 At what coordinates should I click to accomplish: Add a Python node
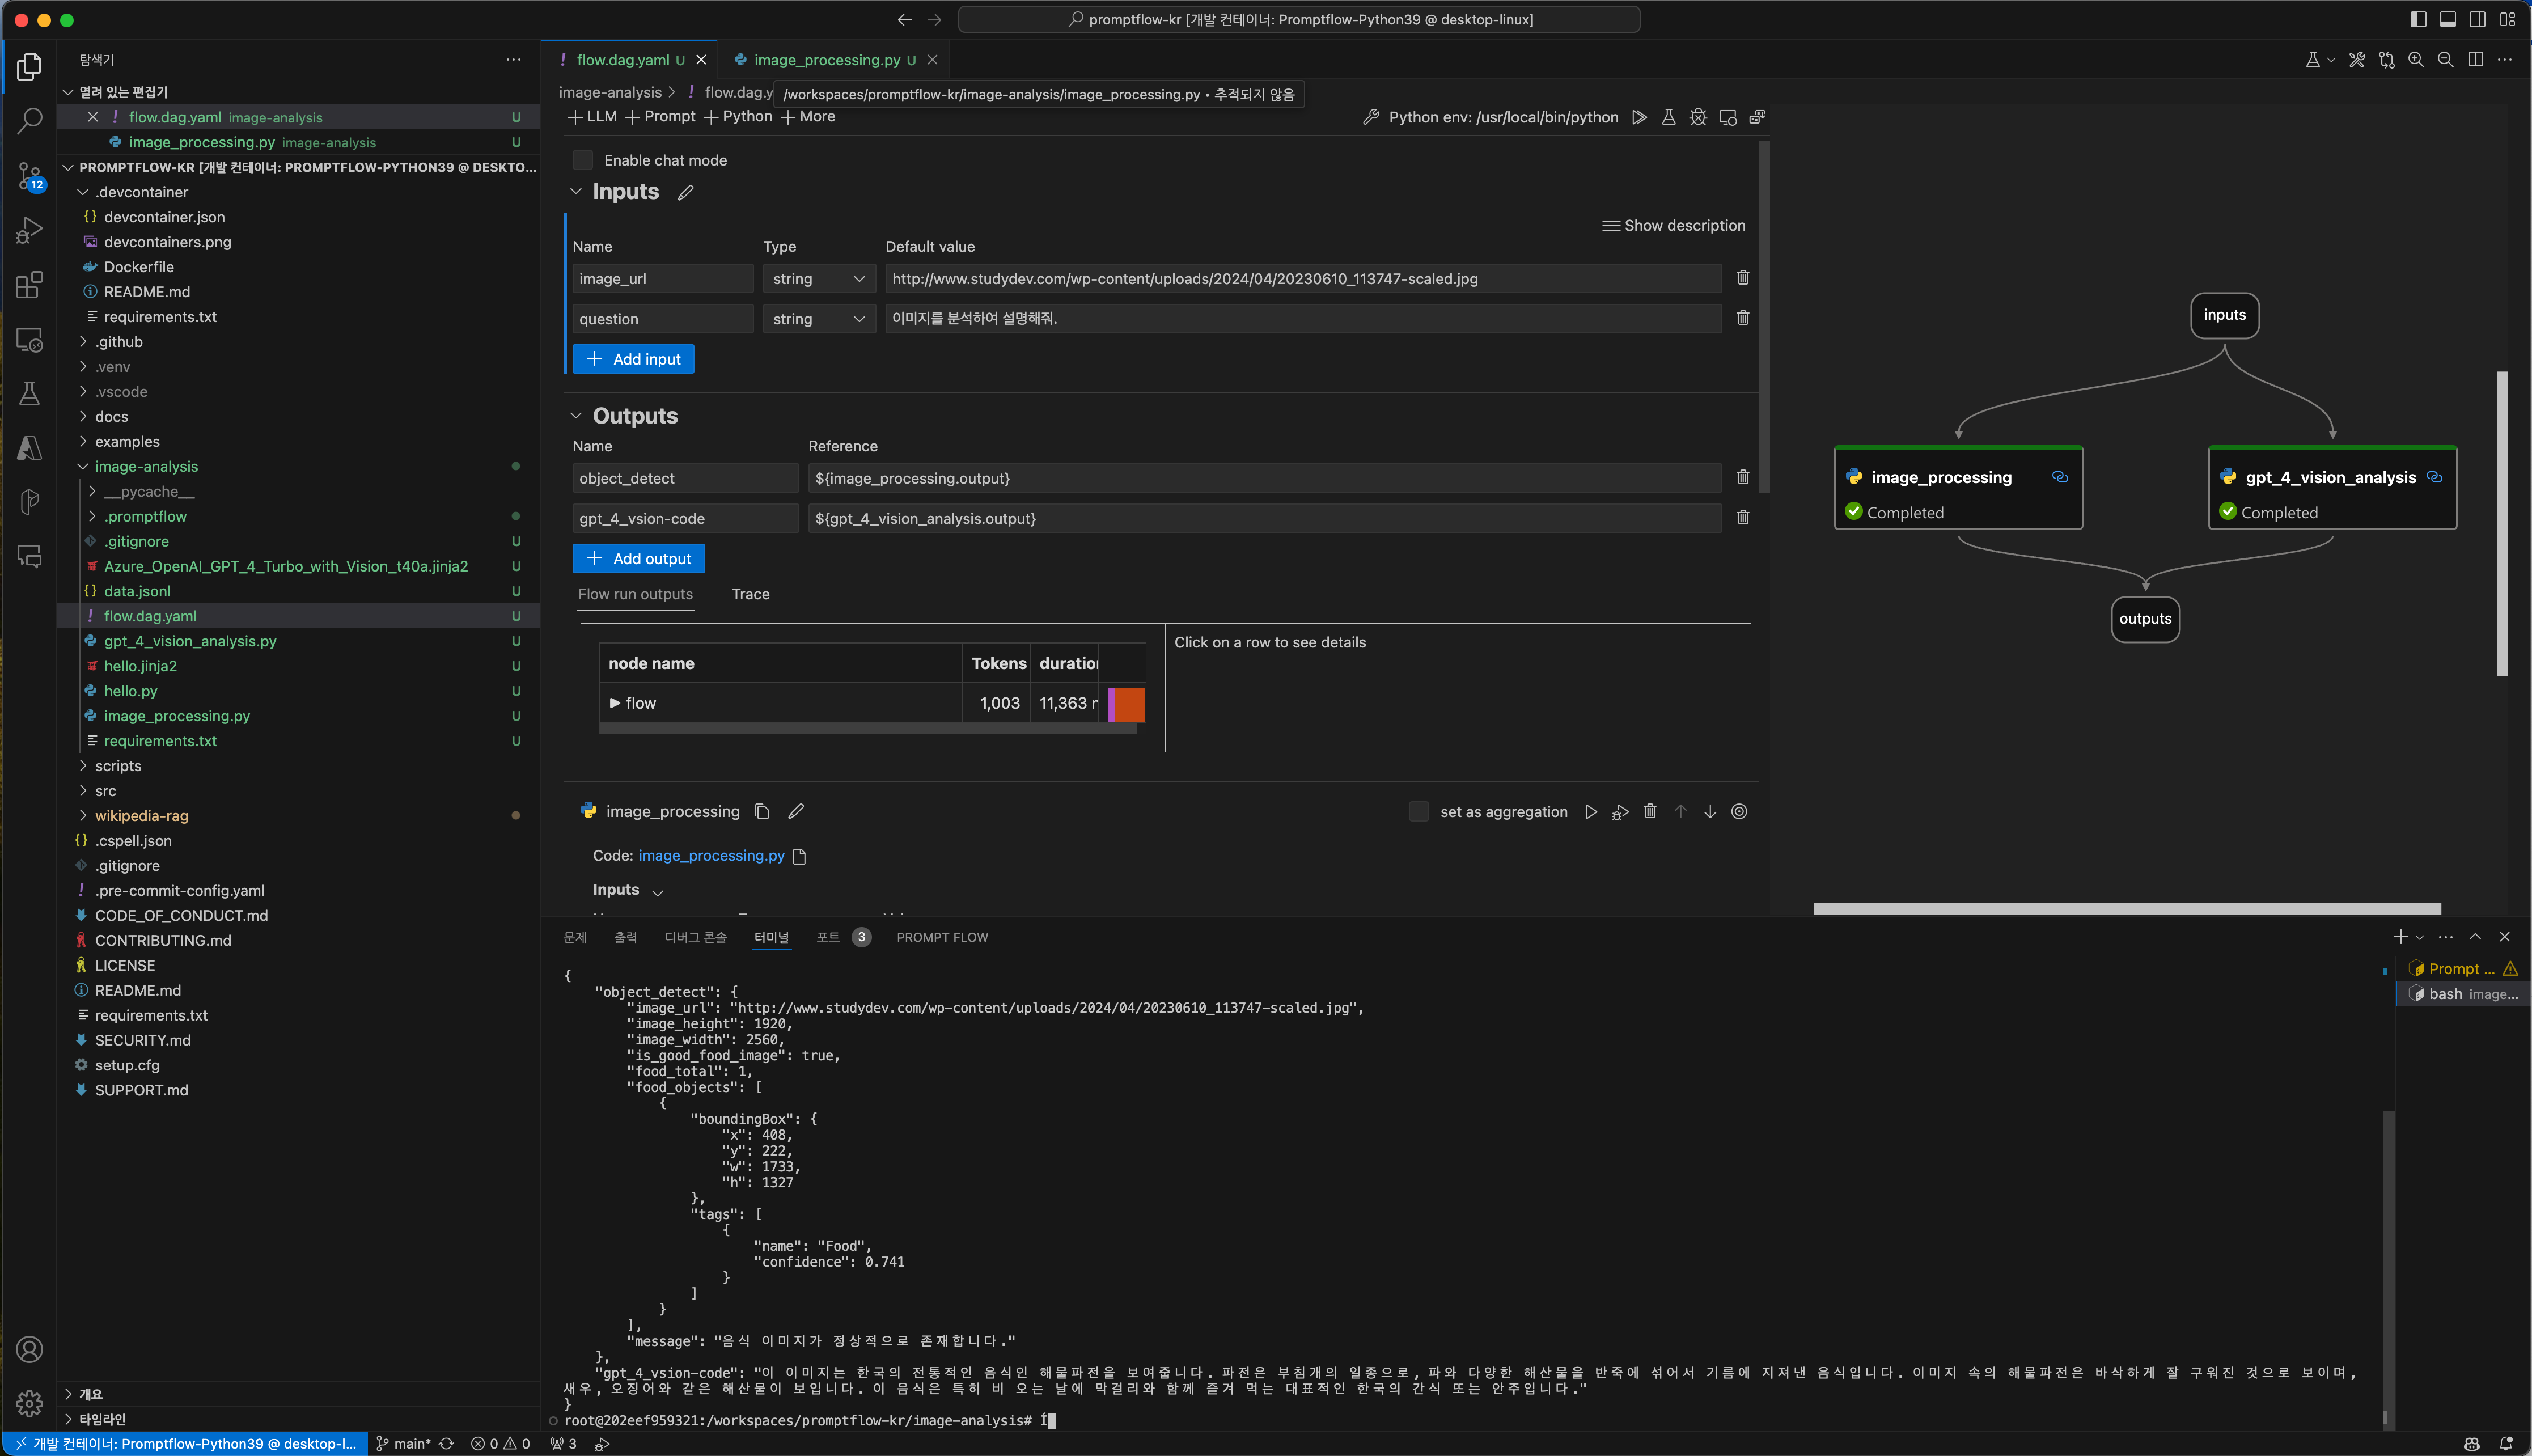tap(738, 116)
